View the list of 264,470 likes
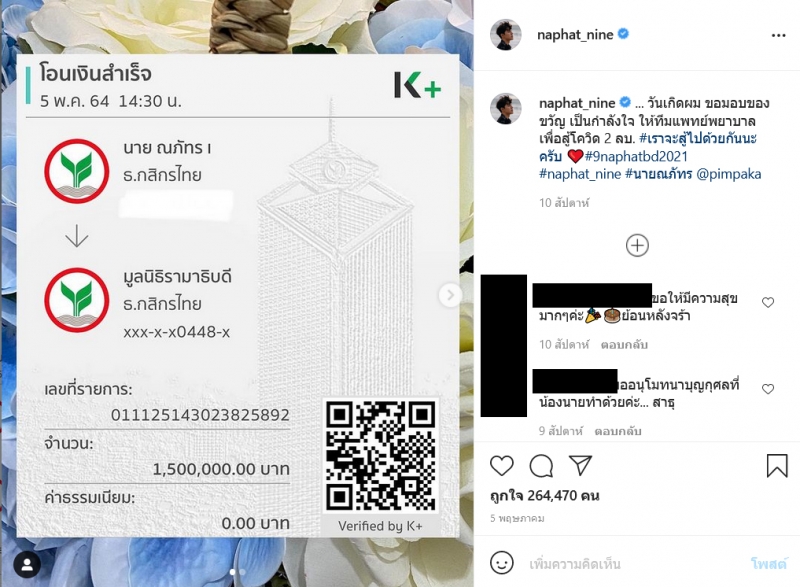The width and height of the screenshot is (800, 587). coord(545,495)
